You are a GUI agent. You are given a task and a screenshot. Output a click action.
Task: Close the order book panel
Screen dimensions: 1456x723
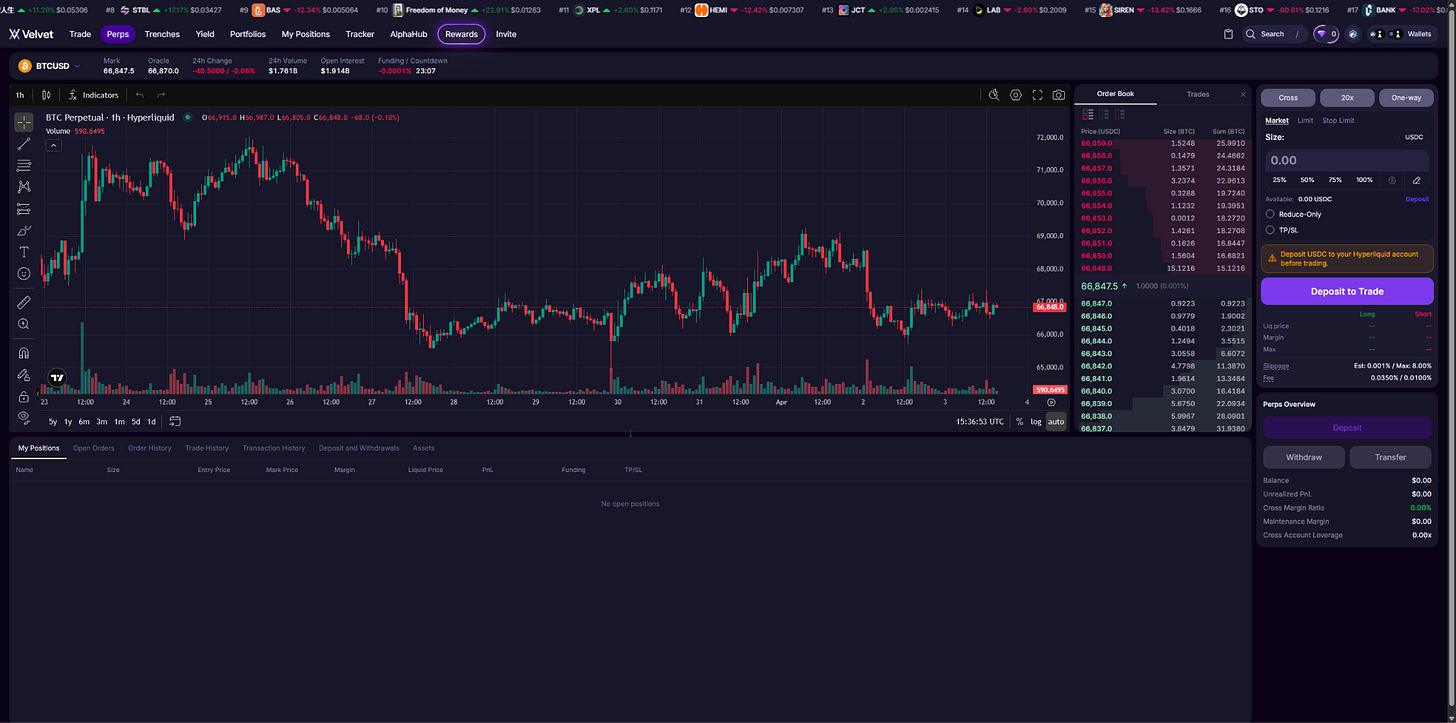coord(1243,94)
